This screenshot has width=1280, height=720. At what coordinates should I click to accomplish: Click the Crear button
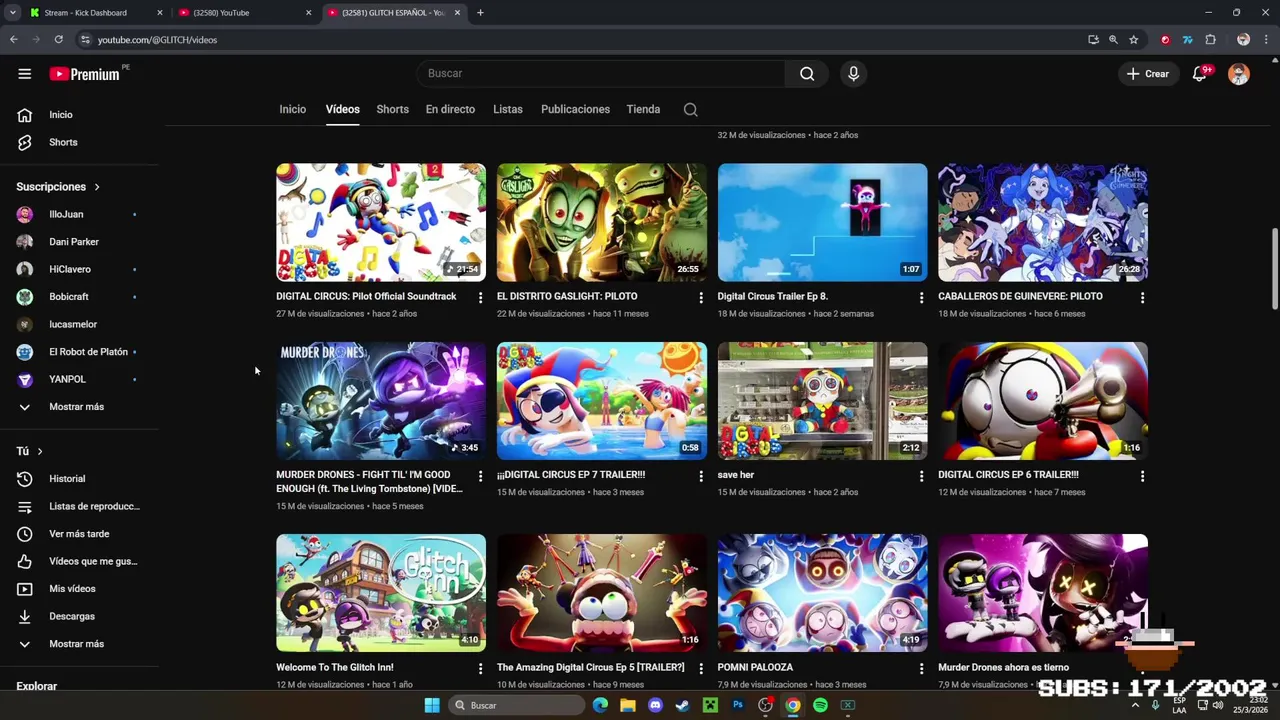1148,74
